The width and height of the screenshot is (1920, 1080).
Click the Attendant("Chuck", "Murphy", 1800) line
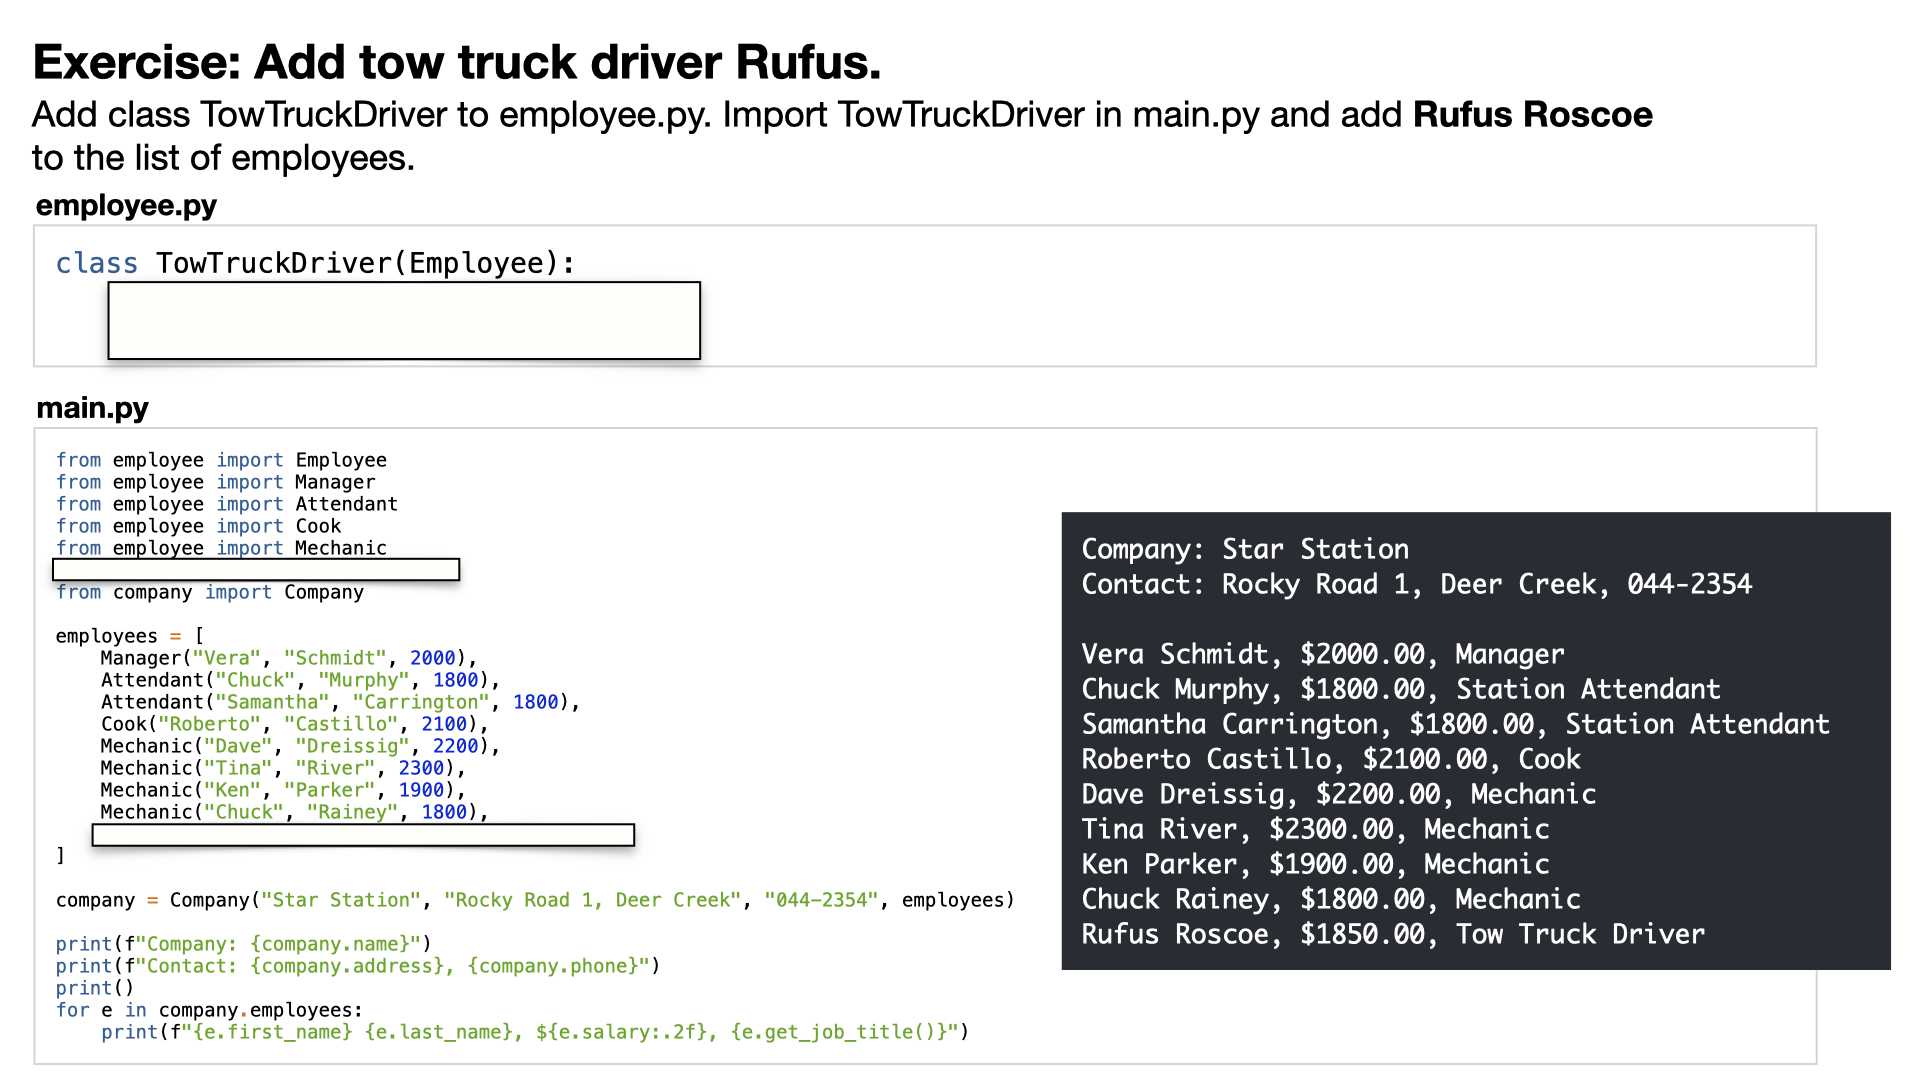(x=300, y=680)
